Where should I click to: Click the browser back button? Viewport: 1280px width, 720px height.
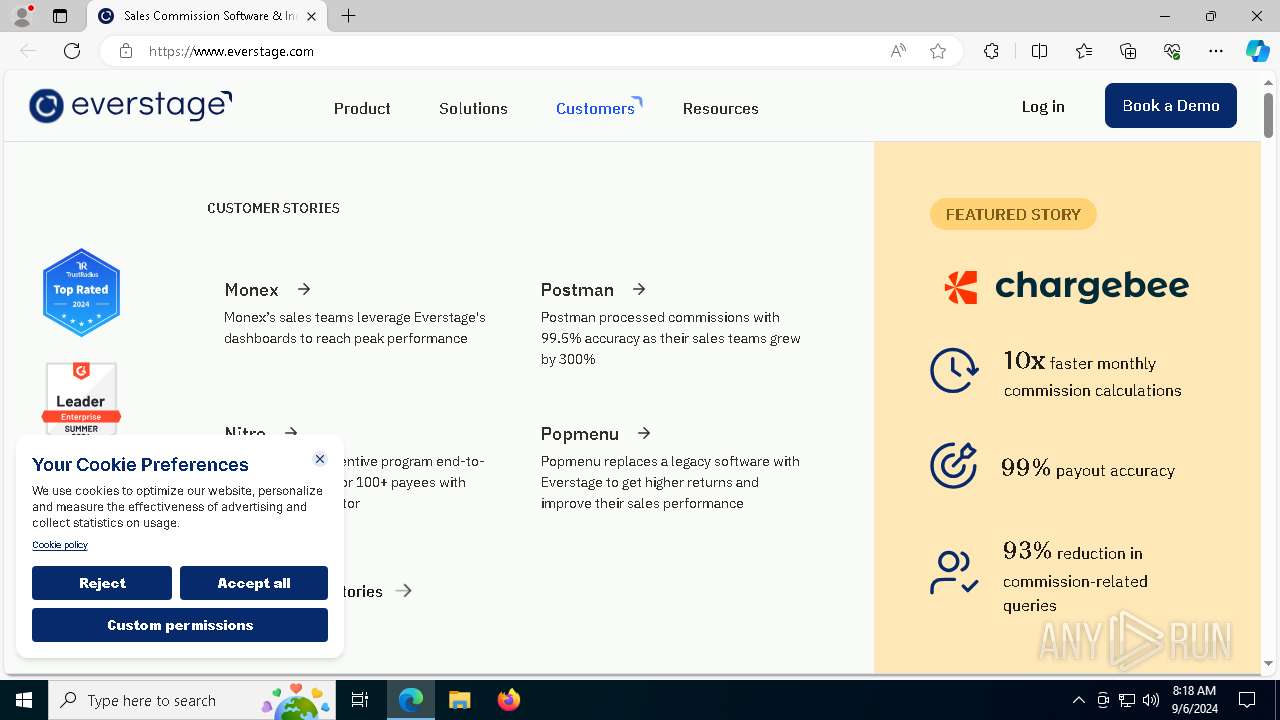[28, 51]
